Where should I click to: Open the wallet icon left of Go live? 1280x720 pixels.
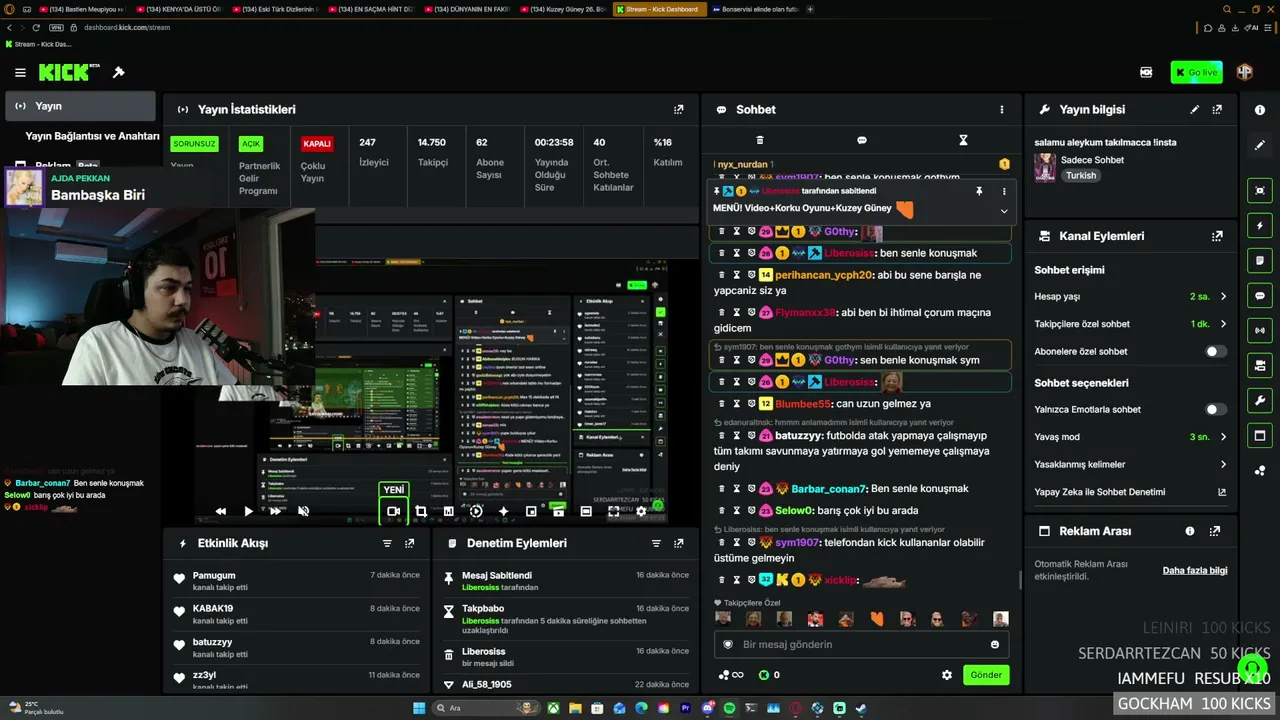[x=1146, y=72]
